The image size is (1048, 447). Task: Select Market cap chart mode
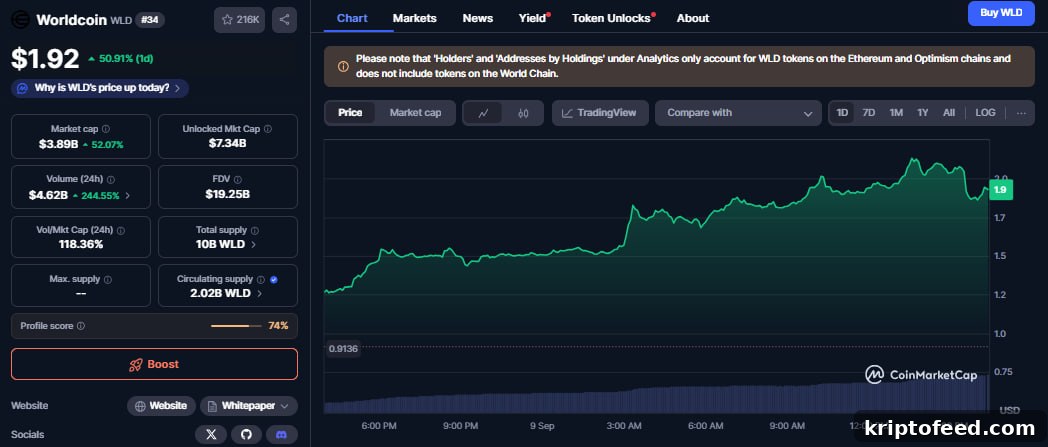(x=415, y=113)
